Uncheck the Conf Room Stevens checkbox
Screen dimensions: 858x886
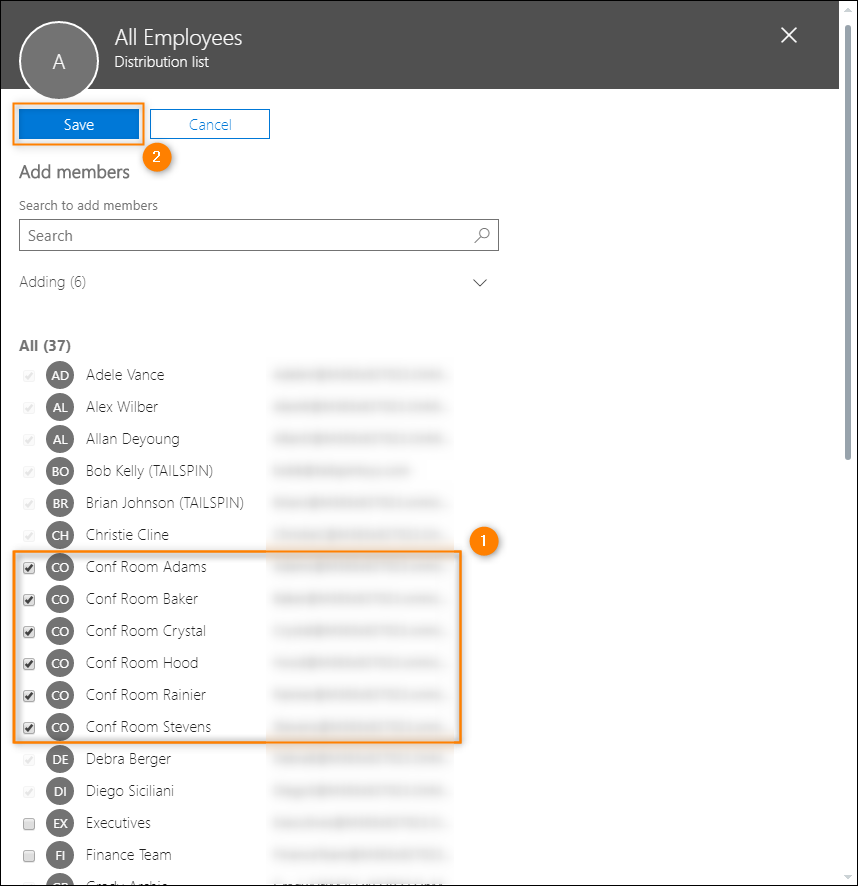tap(28, 727)
